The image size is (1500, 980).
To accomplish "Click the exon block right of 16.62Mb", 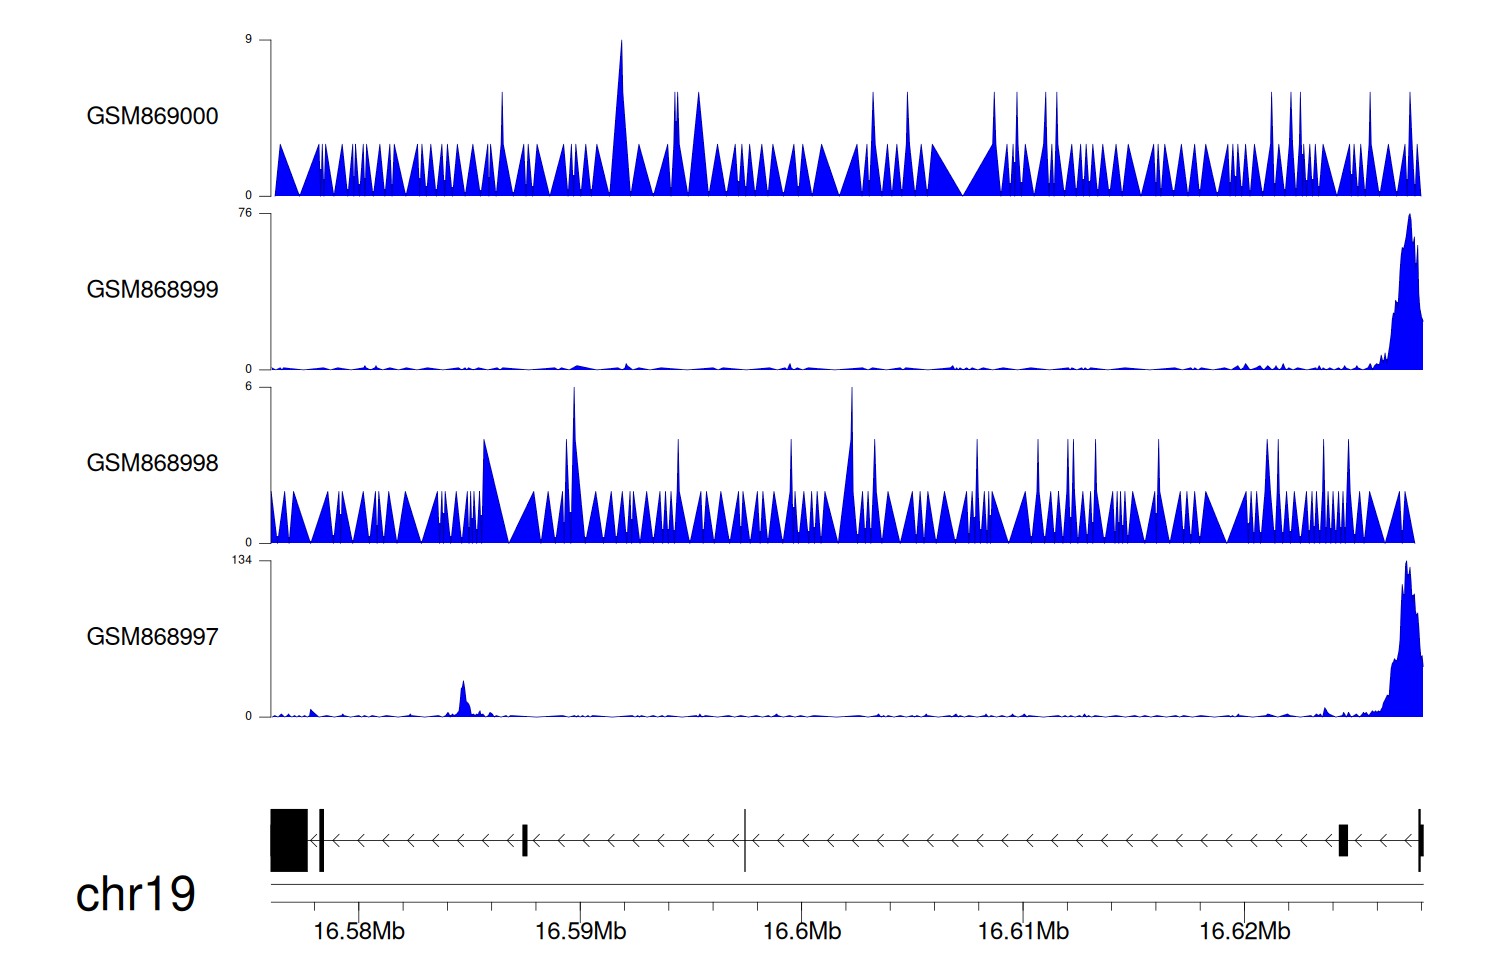I will (1343, 840).
